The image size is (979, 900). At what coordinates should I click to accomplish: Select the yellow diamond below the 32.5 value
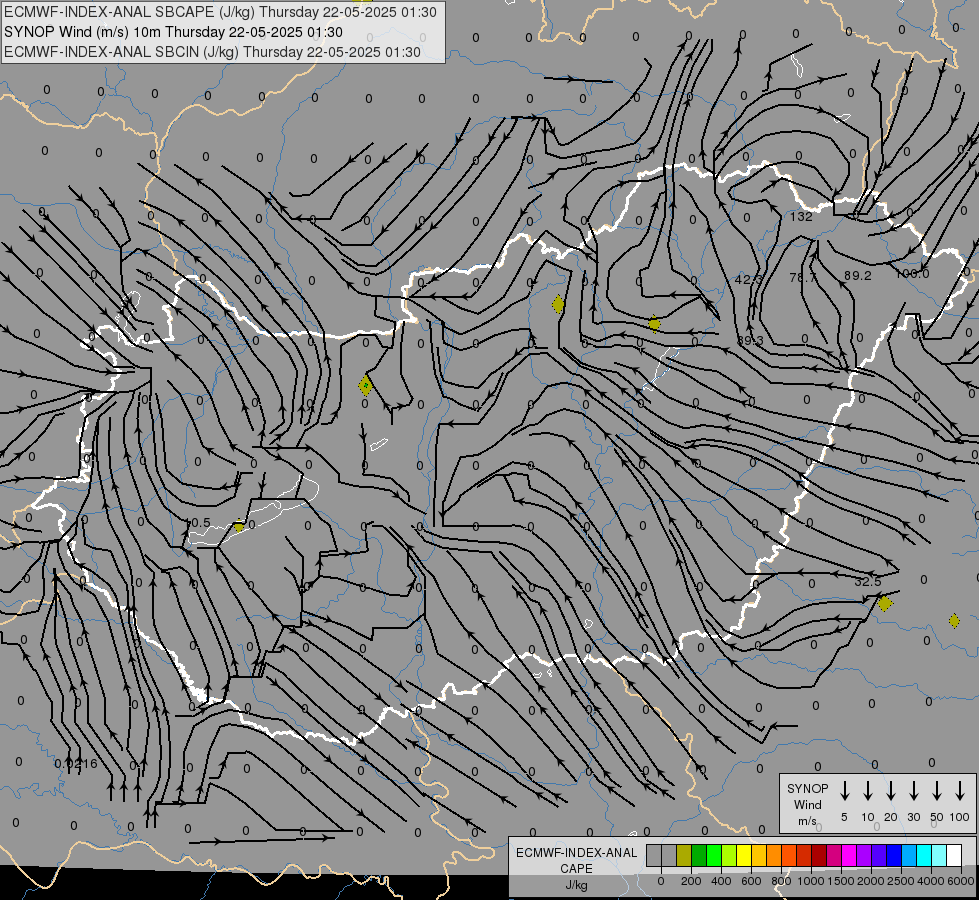click(x=885, y=603)
